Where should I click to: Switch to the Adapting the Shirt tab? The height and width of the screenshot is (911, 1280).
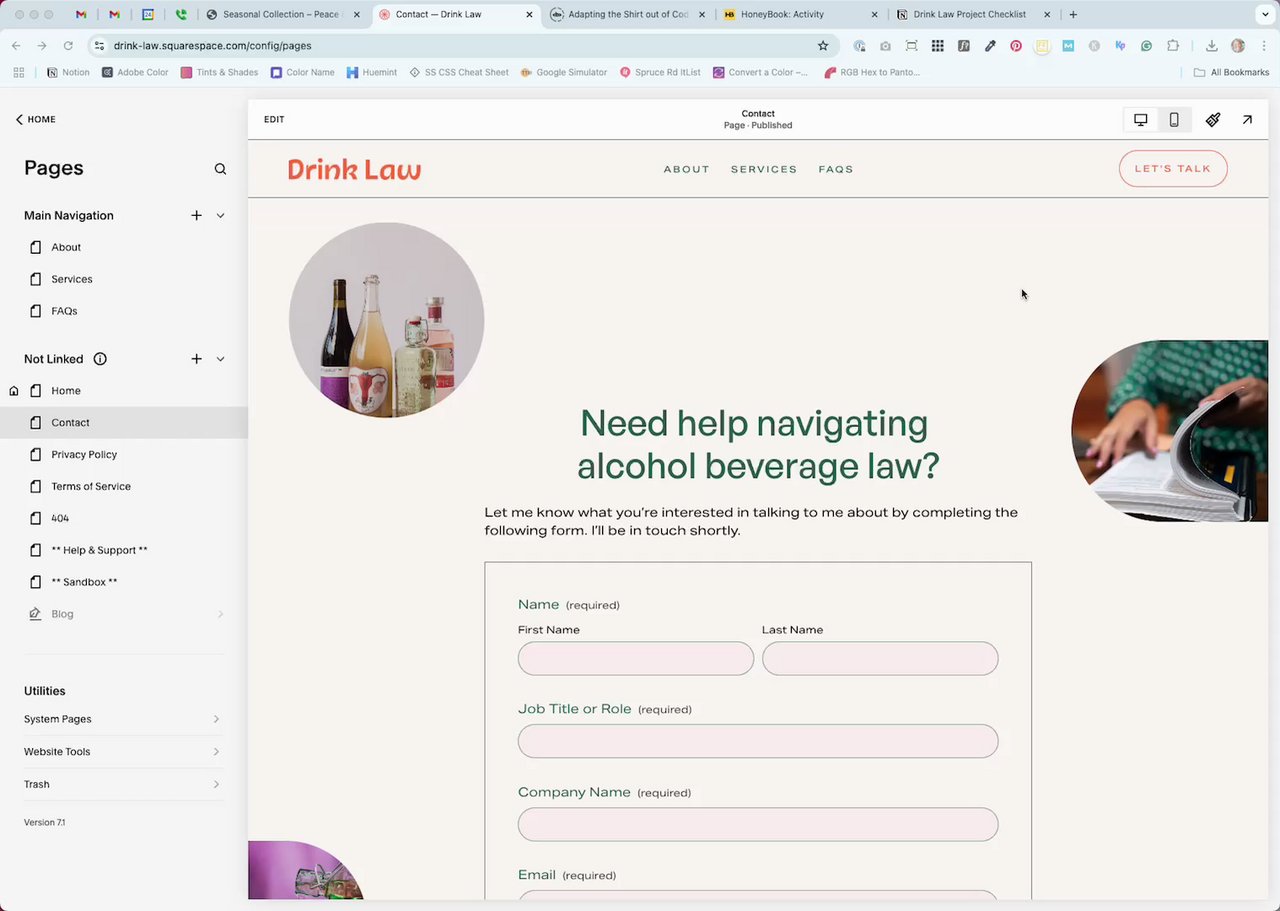628,15
